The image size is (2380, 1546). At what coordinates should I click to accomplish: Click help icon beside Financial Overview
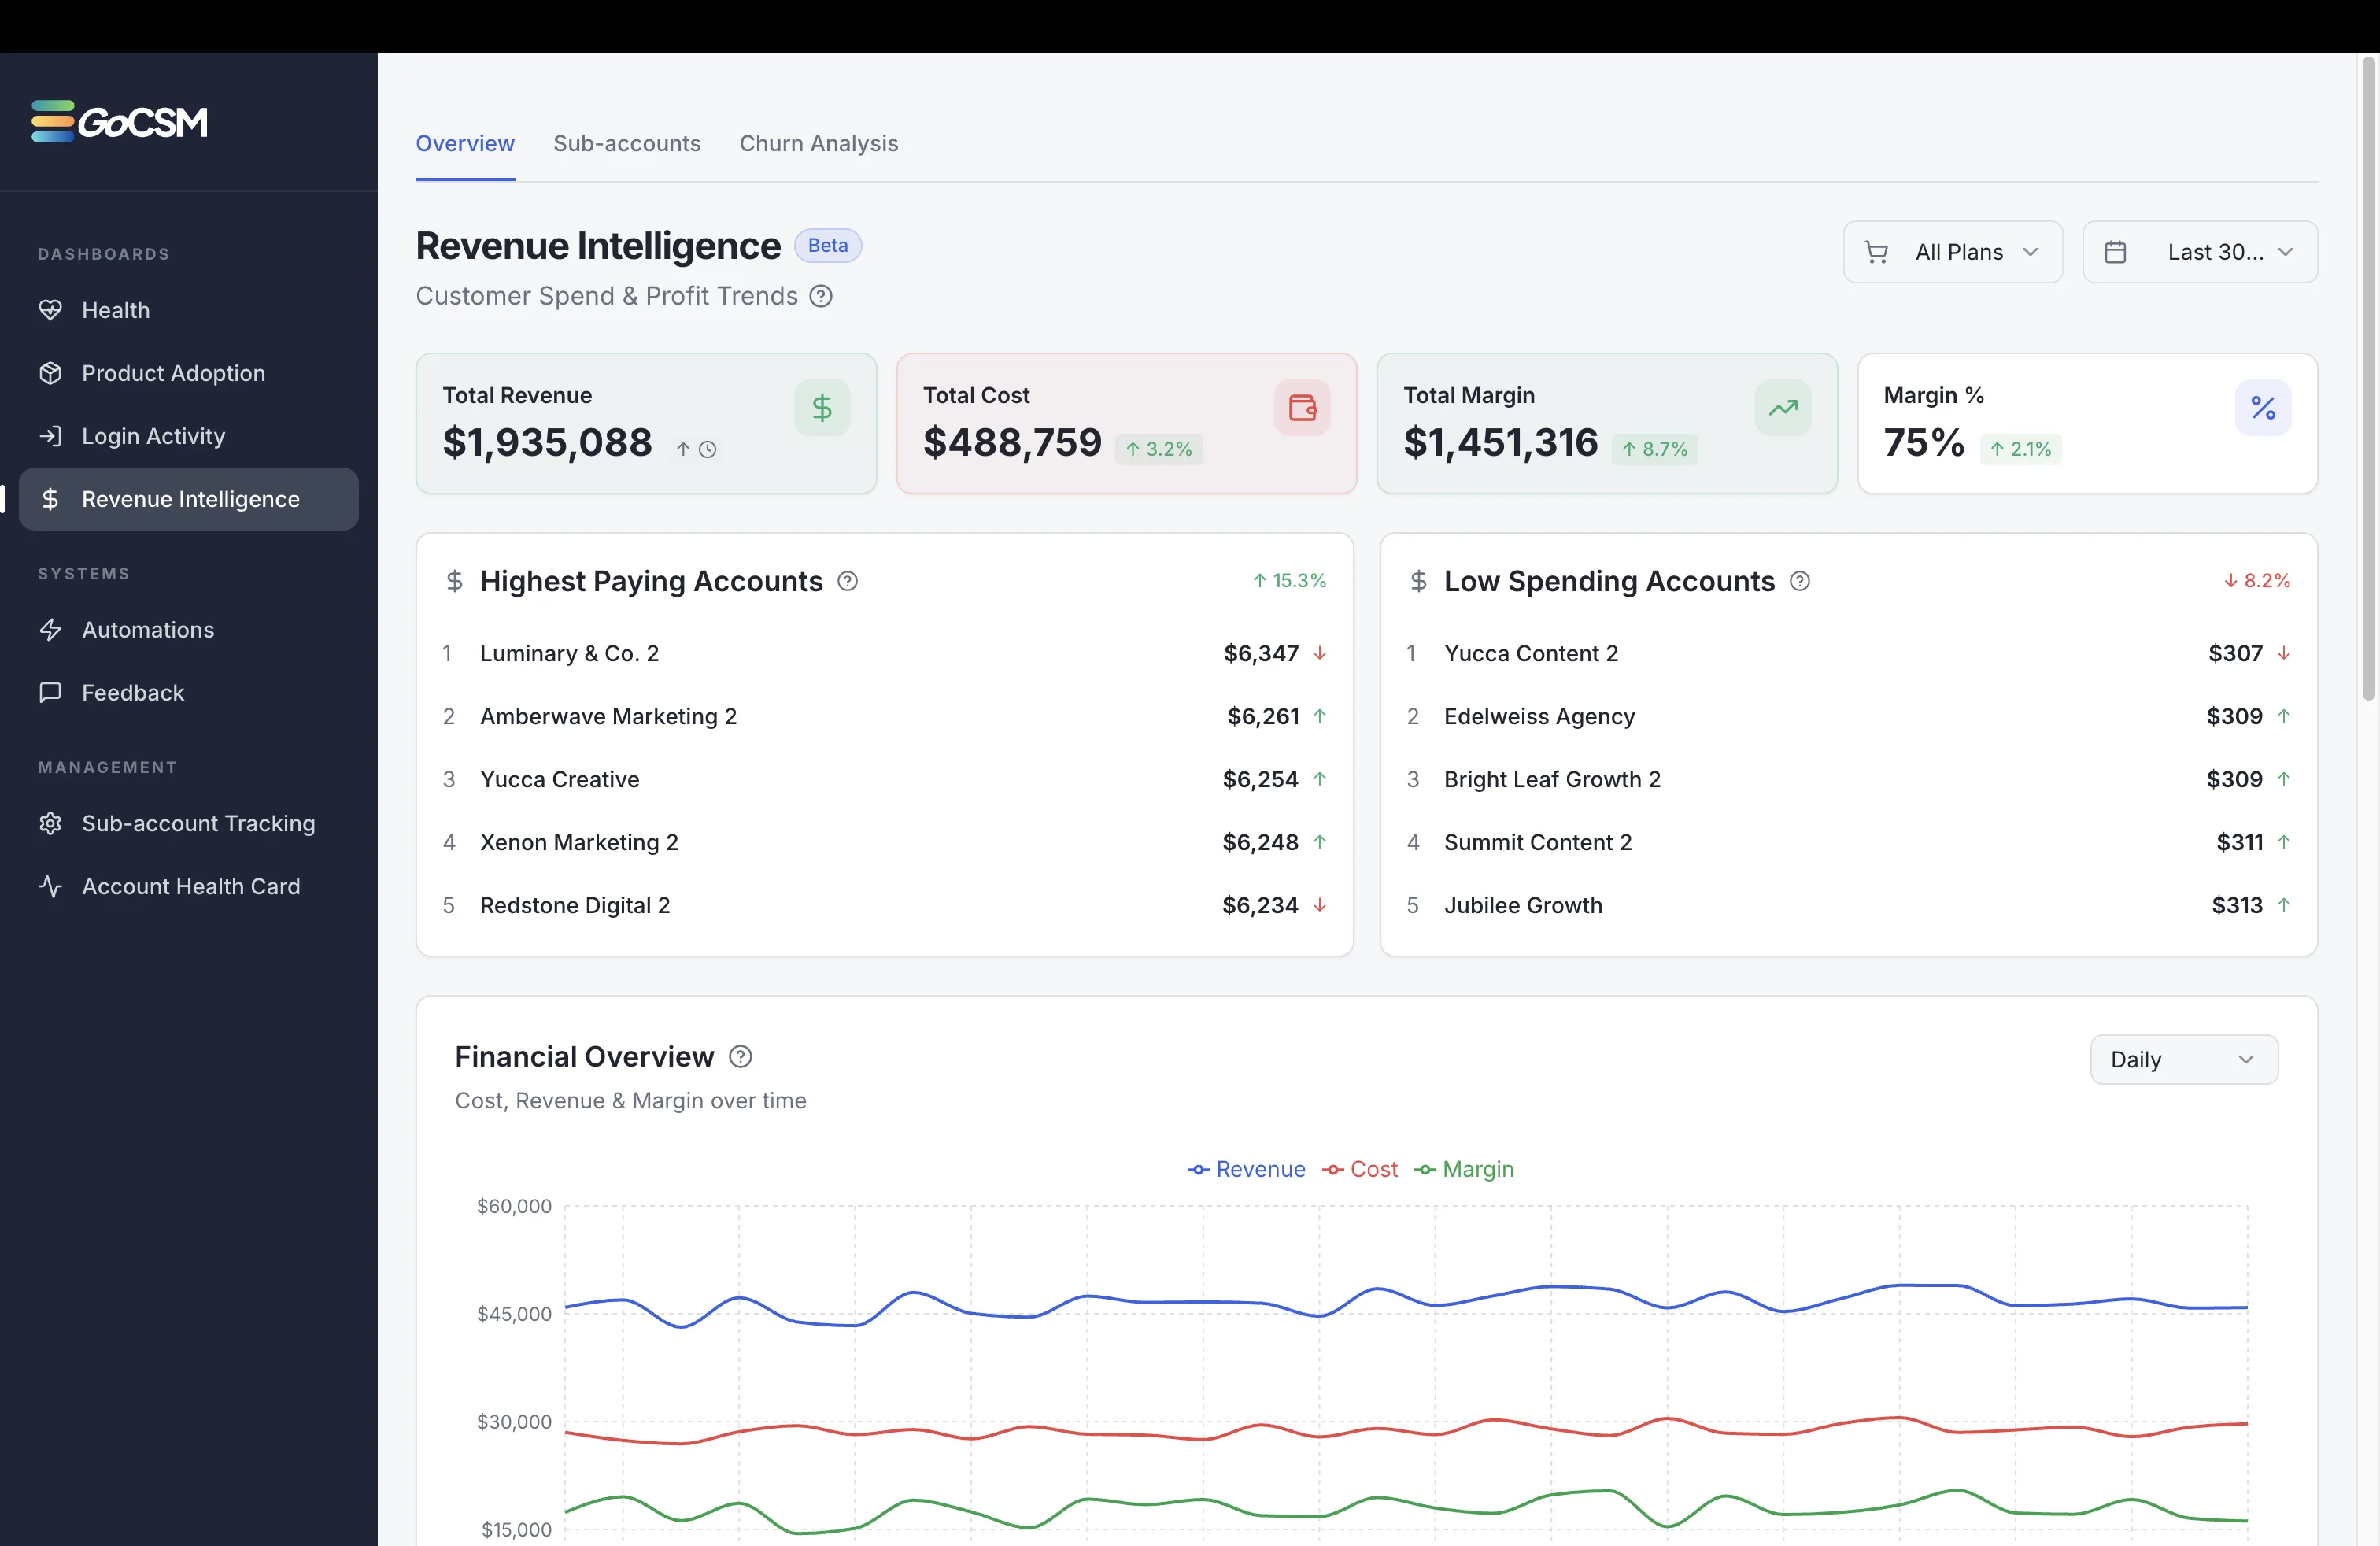pyautogui.click(x=740, y=1057)
